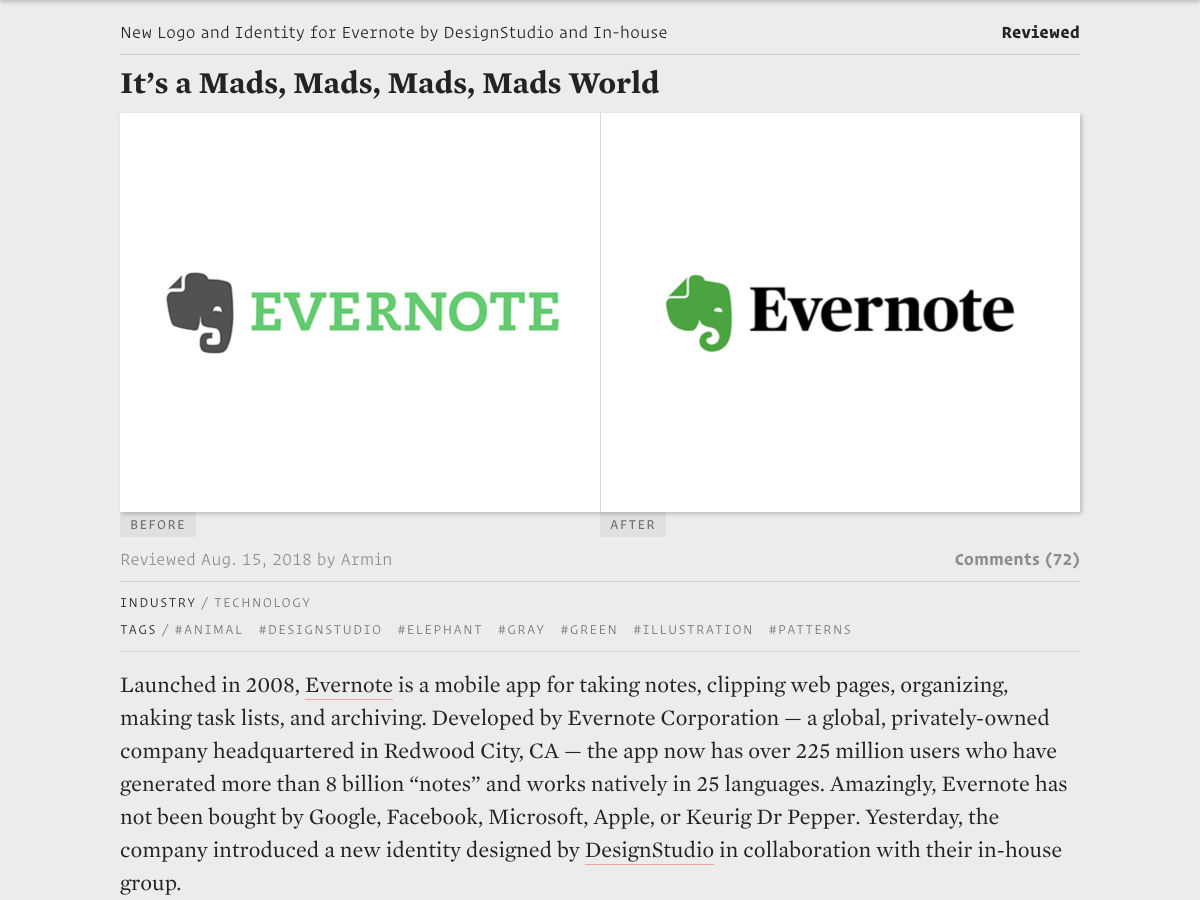This screenshot has height=900, width=1200.
Task: Click the Reviewed label in the header
Action: pos(1040,32)
